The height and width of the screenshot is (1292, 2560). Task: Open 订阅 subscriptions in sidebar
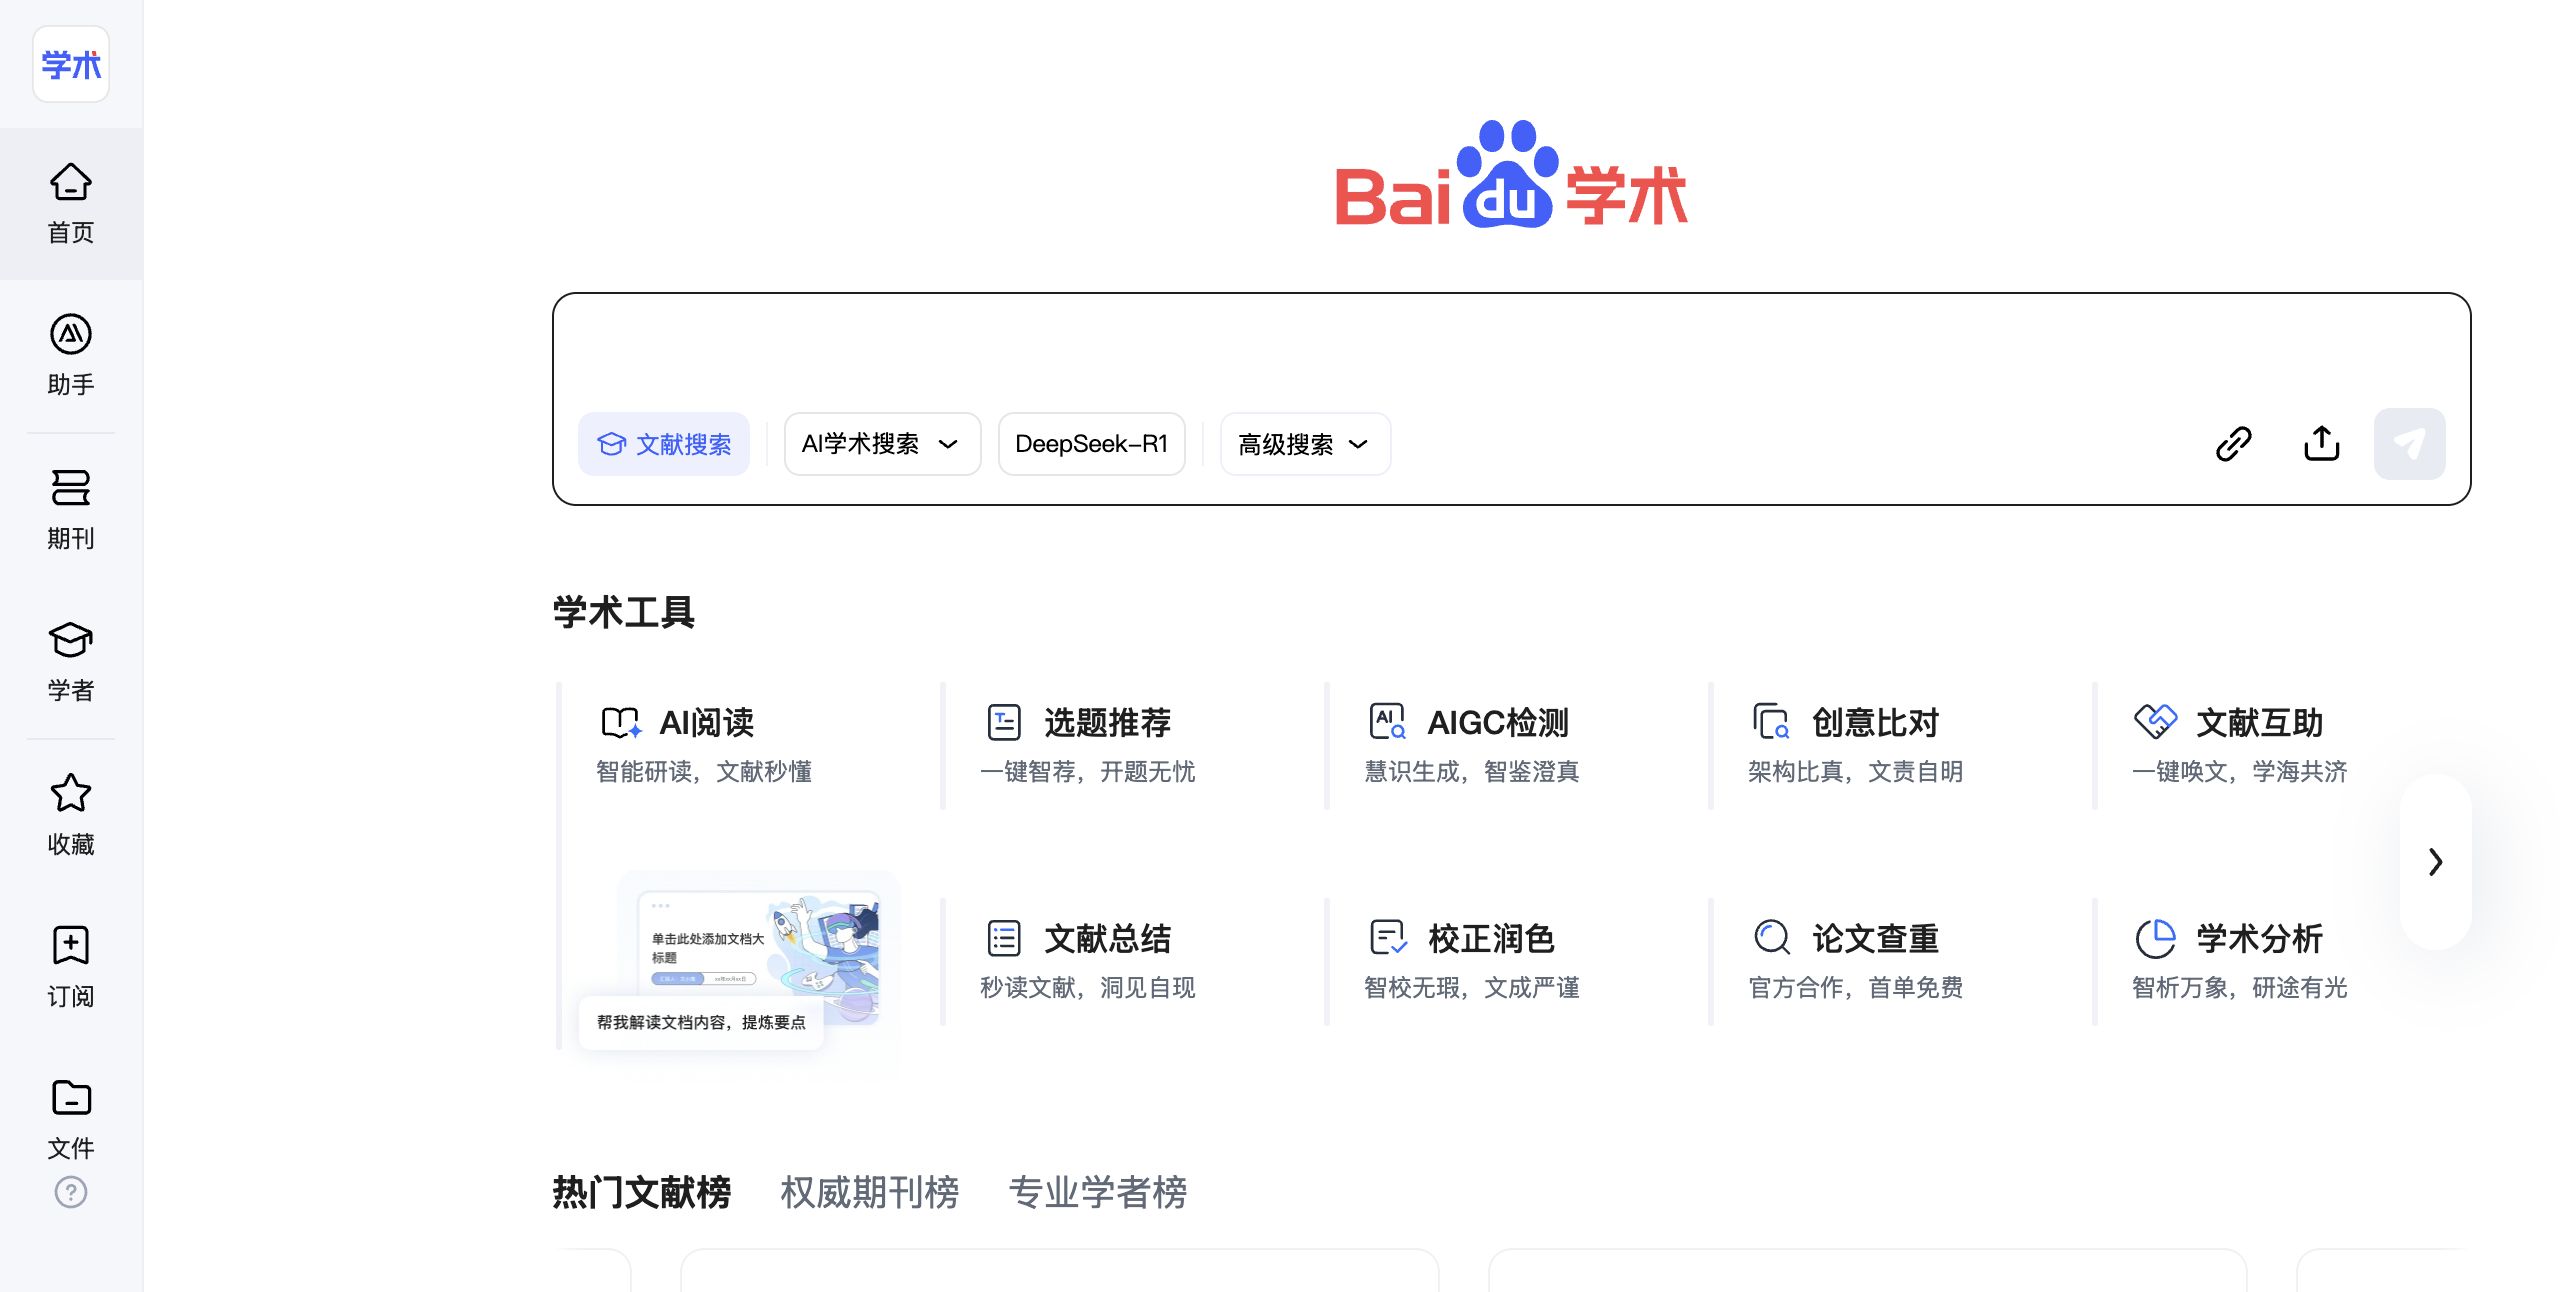point(70,966)
